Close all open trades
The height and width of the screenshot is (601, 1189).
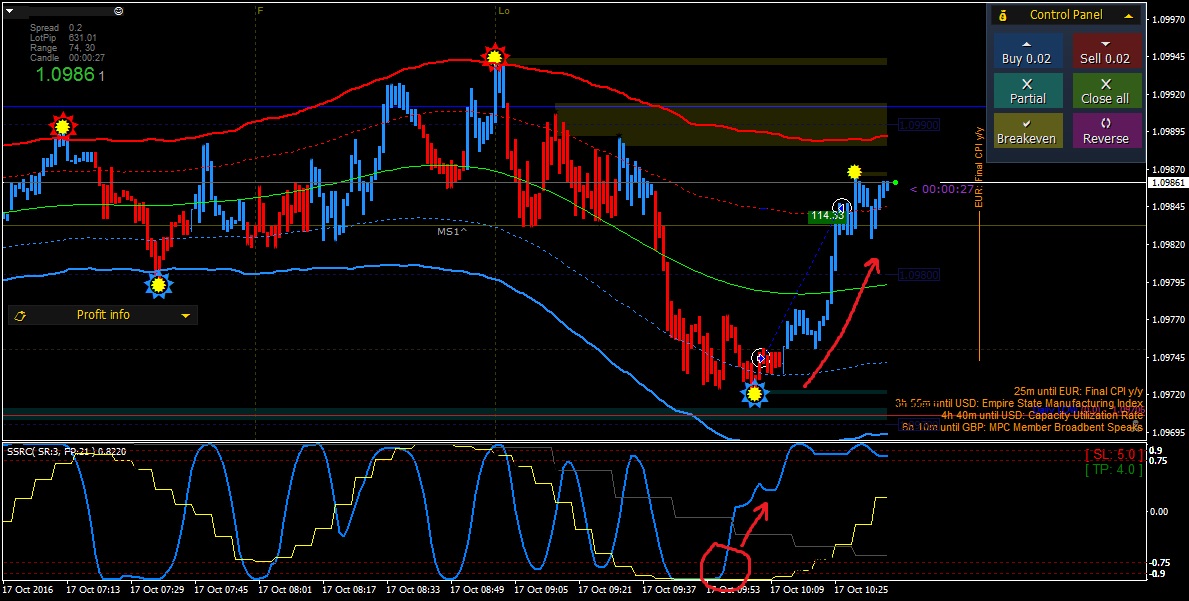coord(1105,90)
